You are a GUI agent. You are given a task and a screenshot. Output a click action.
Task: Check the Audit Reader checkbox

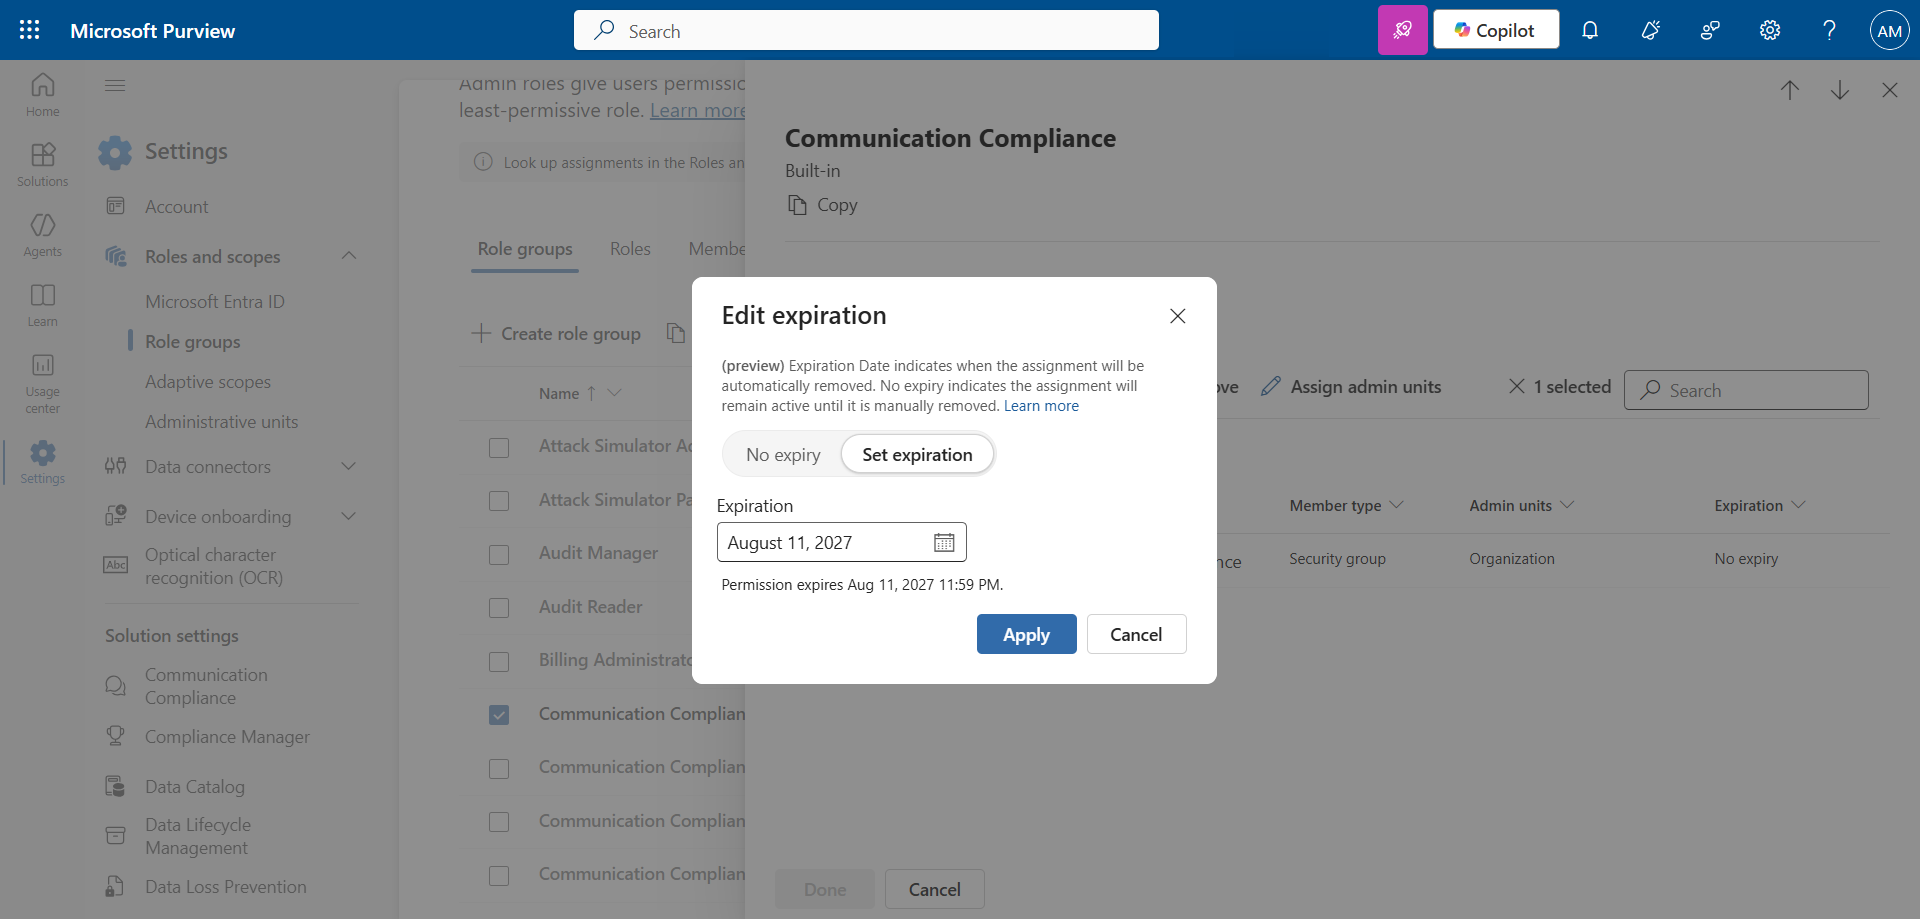[499, 608]
